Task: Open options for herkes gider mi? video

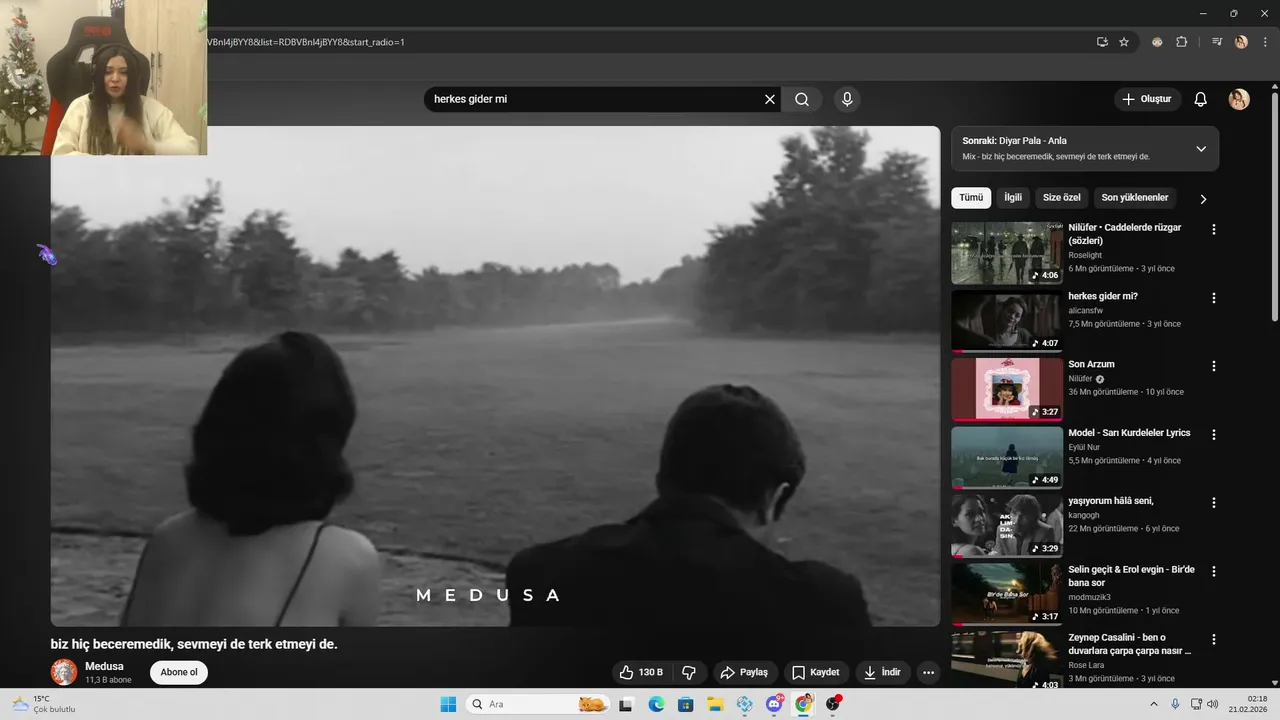Action: (x=1214, y=298)
